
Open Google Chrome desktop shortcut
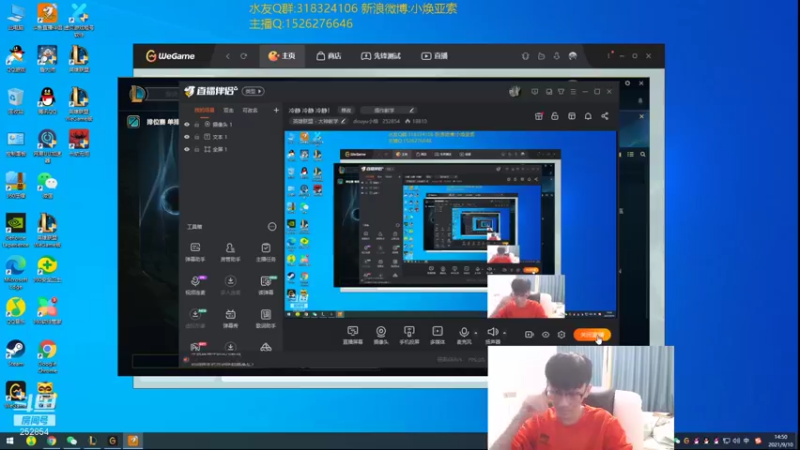pyautogui.click(x=47, y=356)
